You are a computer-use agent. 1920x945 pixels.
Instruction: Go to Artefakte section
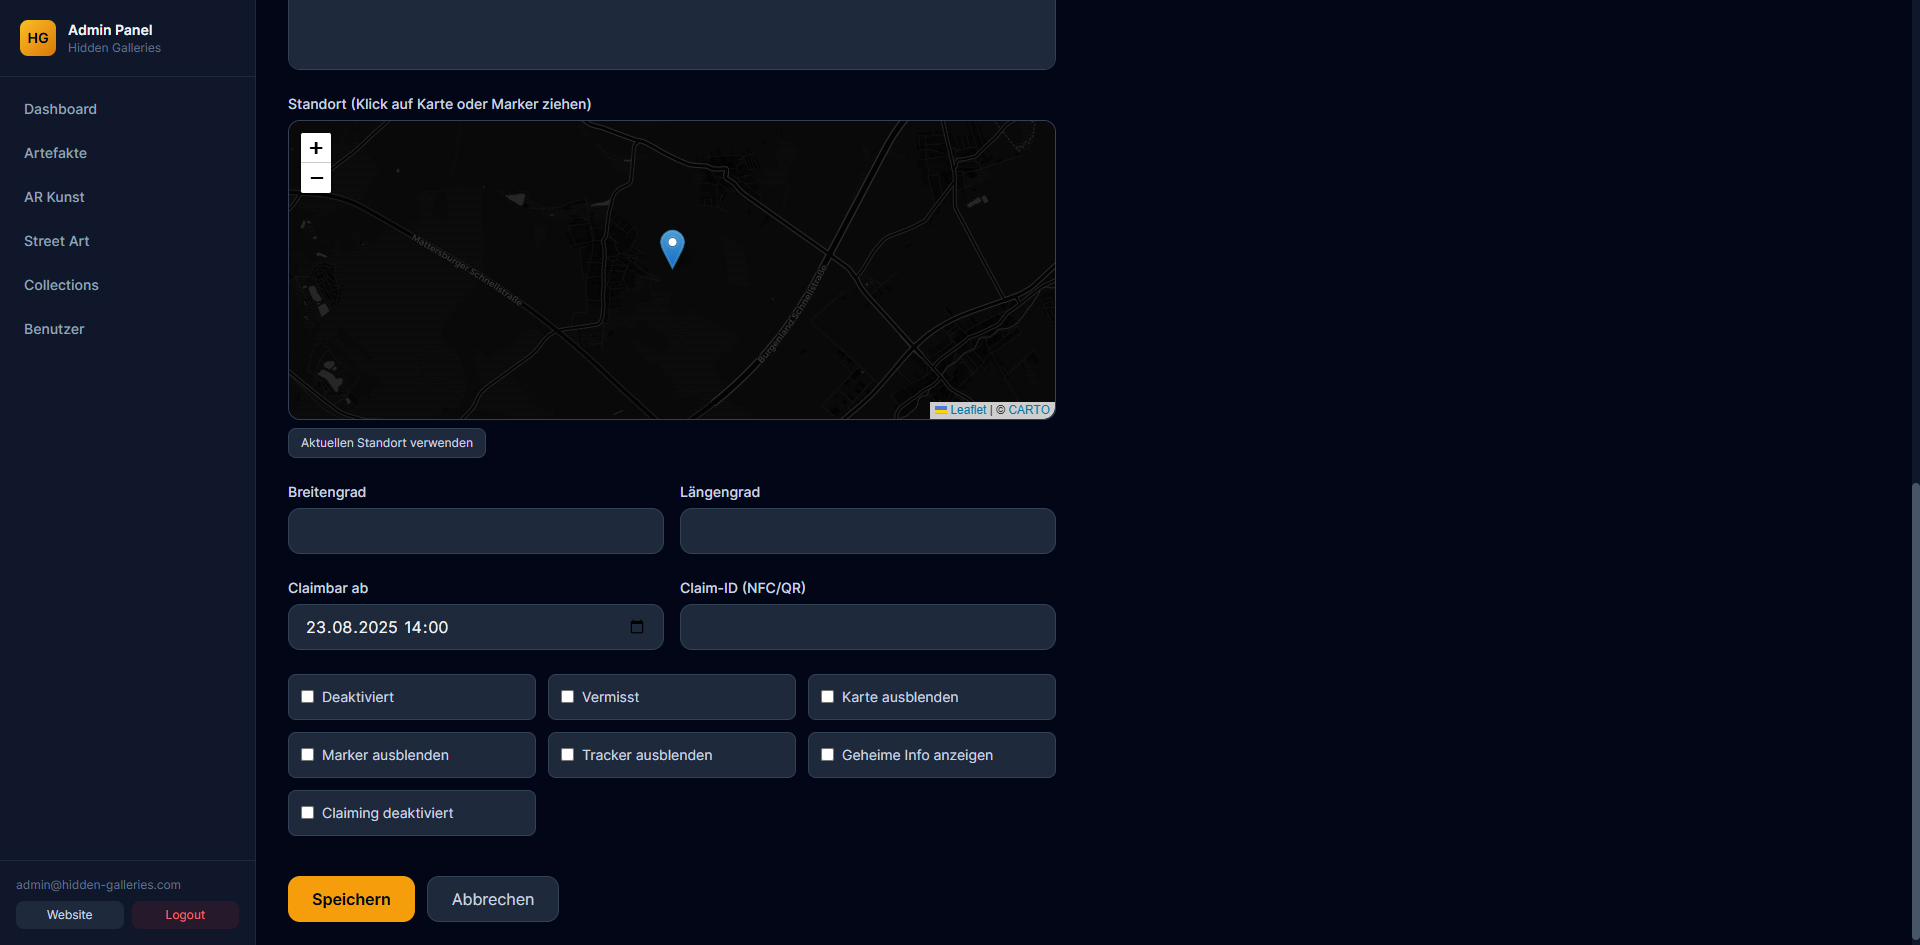(56, 153)
